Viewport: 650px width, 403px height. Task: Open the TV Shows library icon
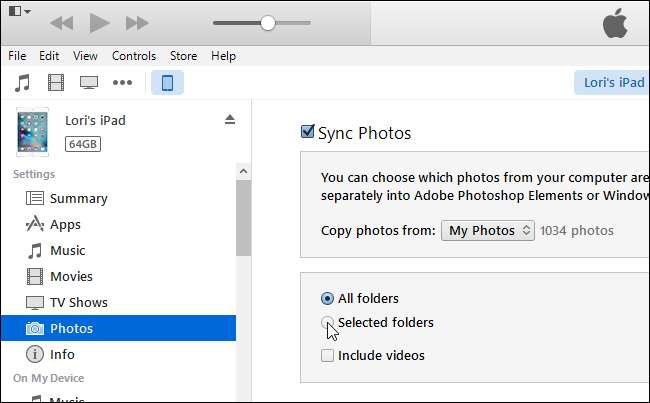point(89,83)
